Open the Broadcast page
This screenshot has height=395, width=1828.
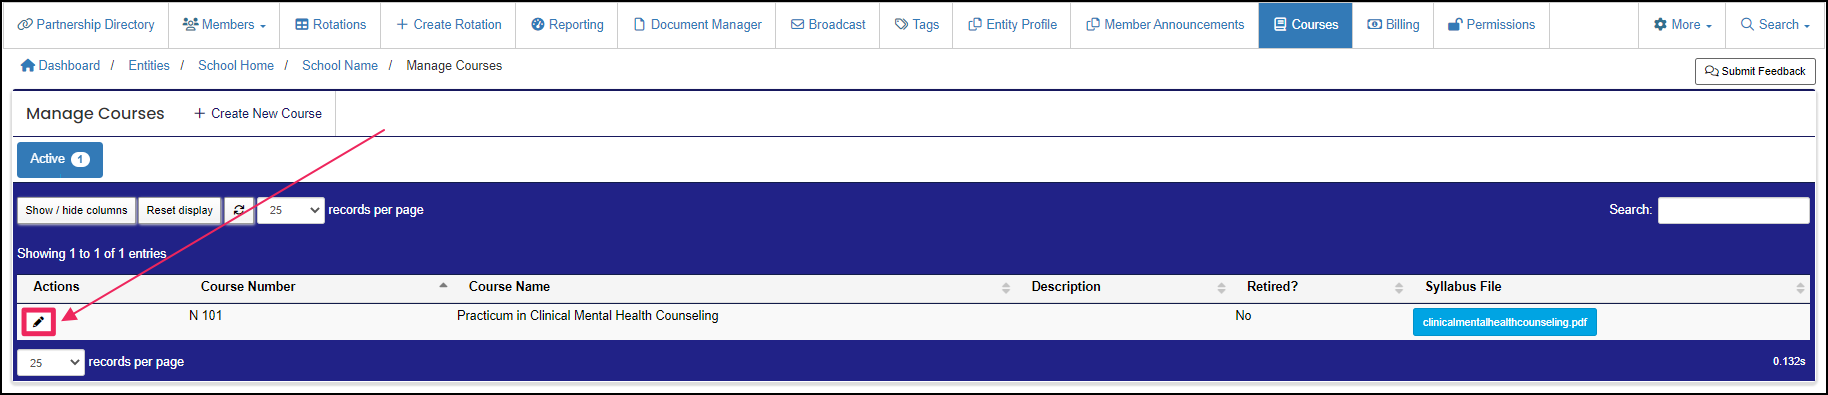click(828, 24)
